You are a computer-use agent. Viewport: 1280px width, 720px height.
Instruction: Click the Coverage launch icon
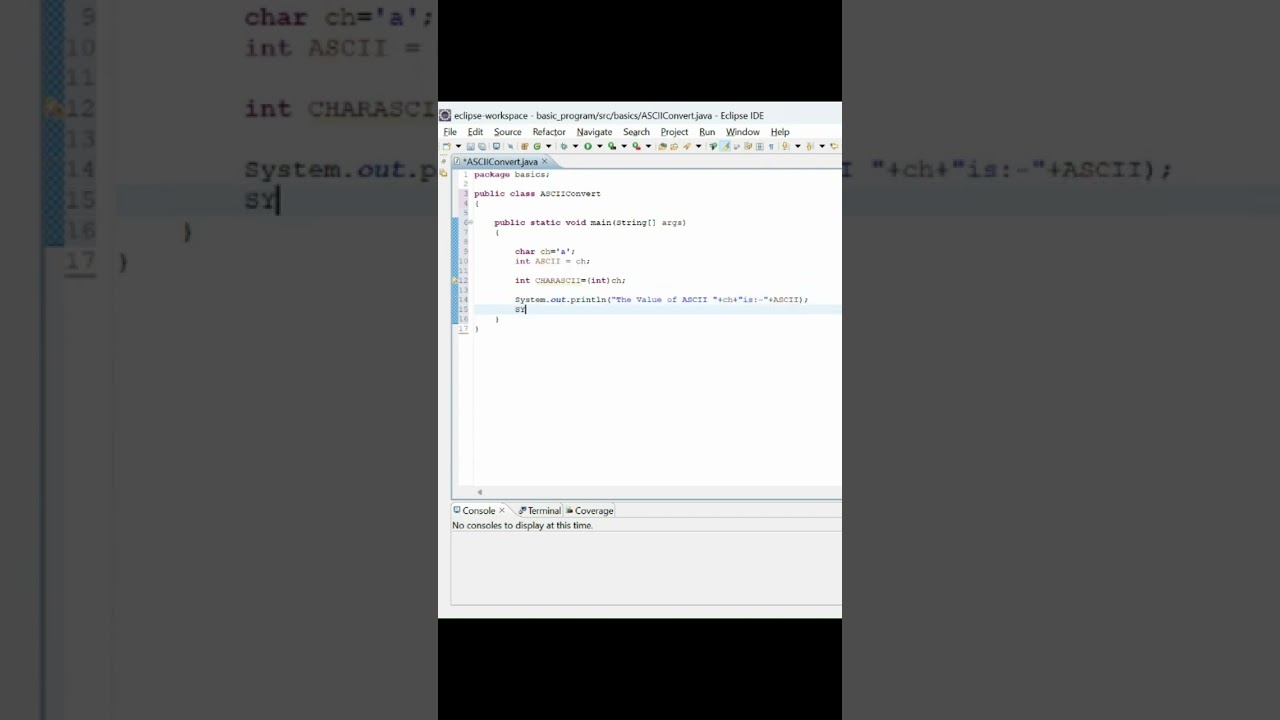[x=612, y=146]
